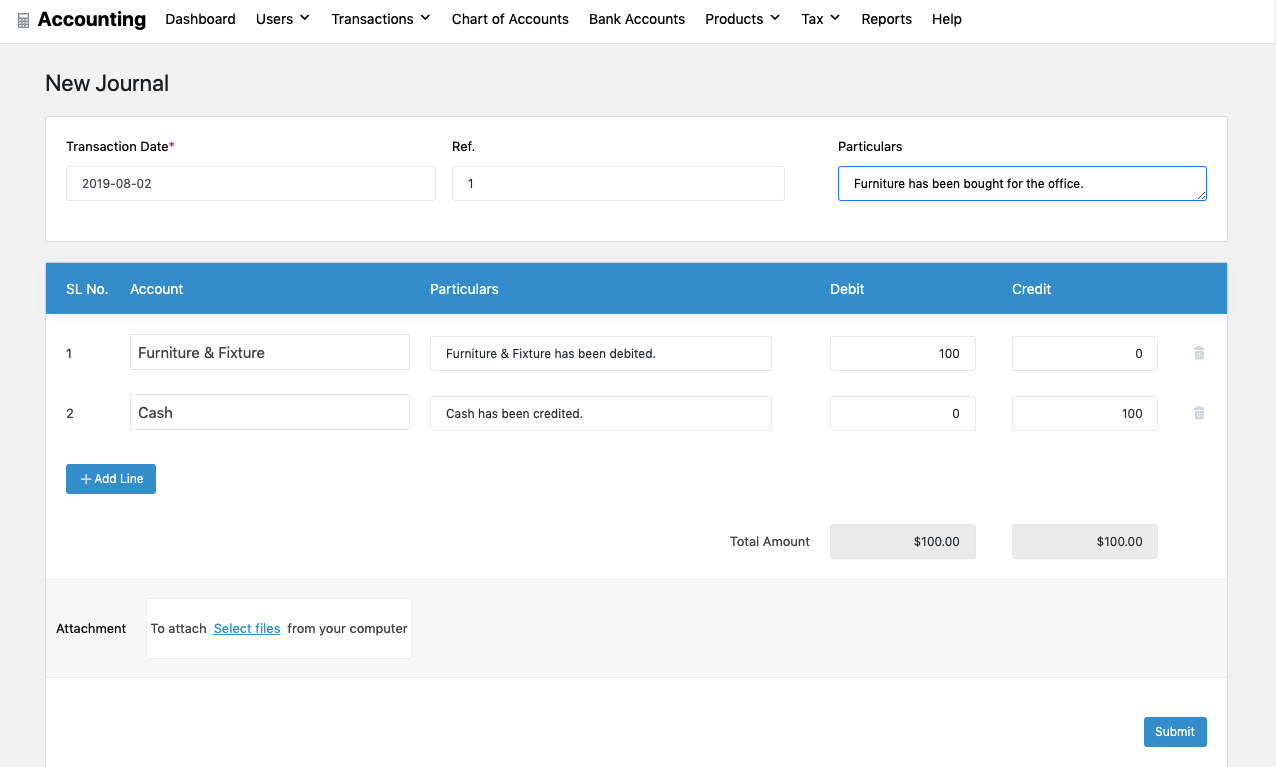The image size is (1276, 767).
Task: Click the Transaction Date field
Action: coord(250,183)
